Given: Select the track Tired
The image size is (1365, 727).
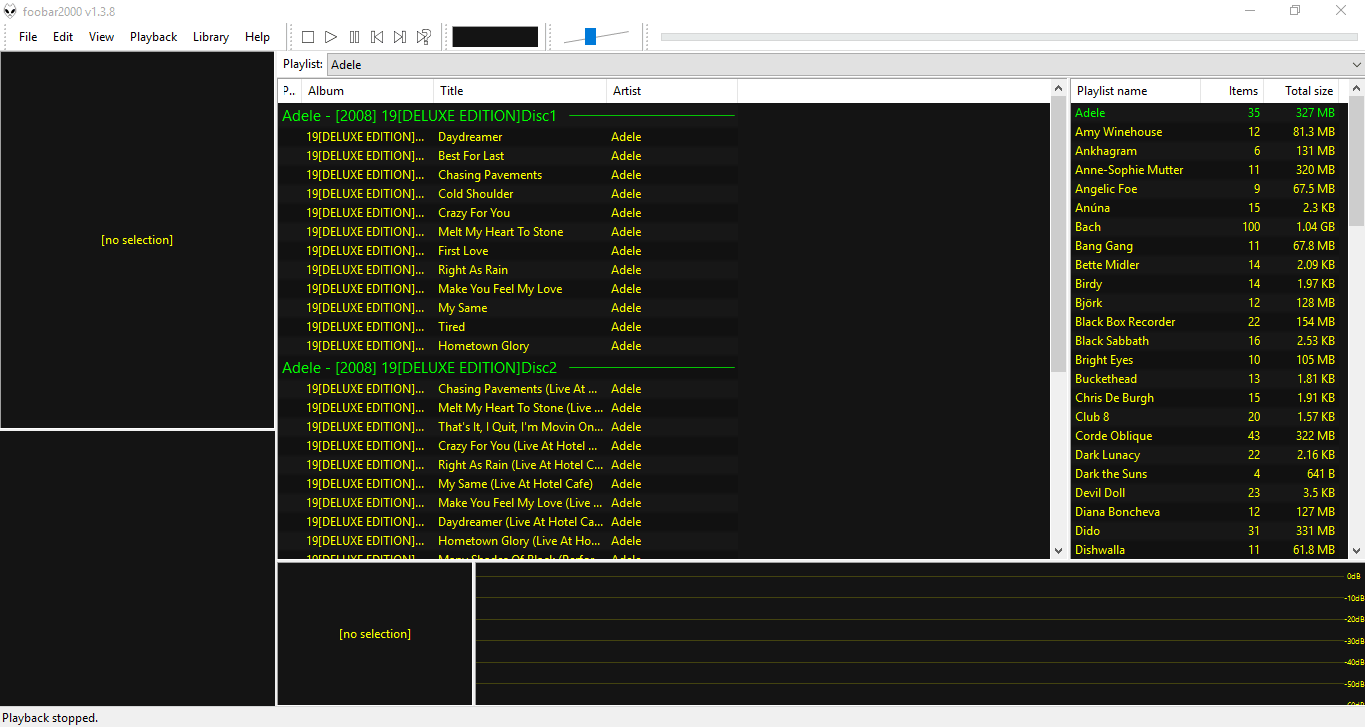Looking at the screenshot, I should [x=508, y=327].
